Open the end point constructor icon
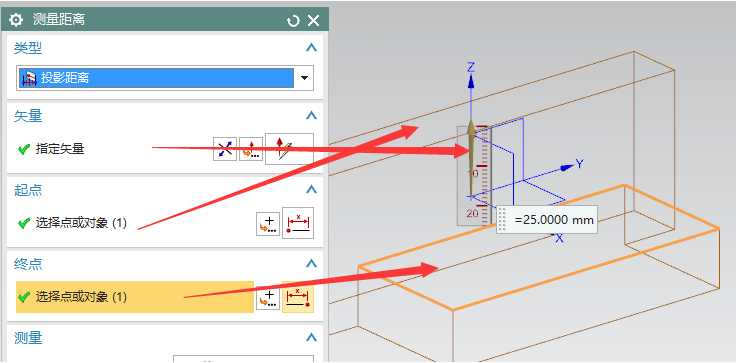The image size is (736, 363). coord(268,298)
